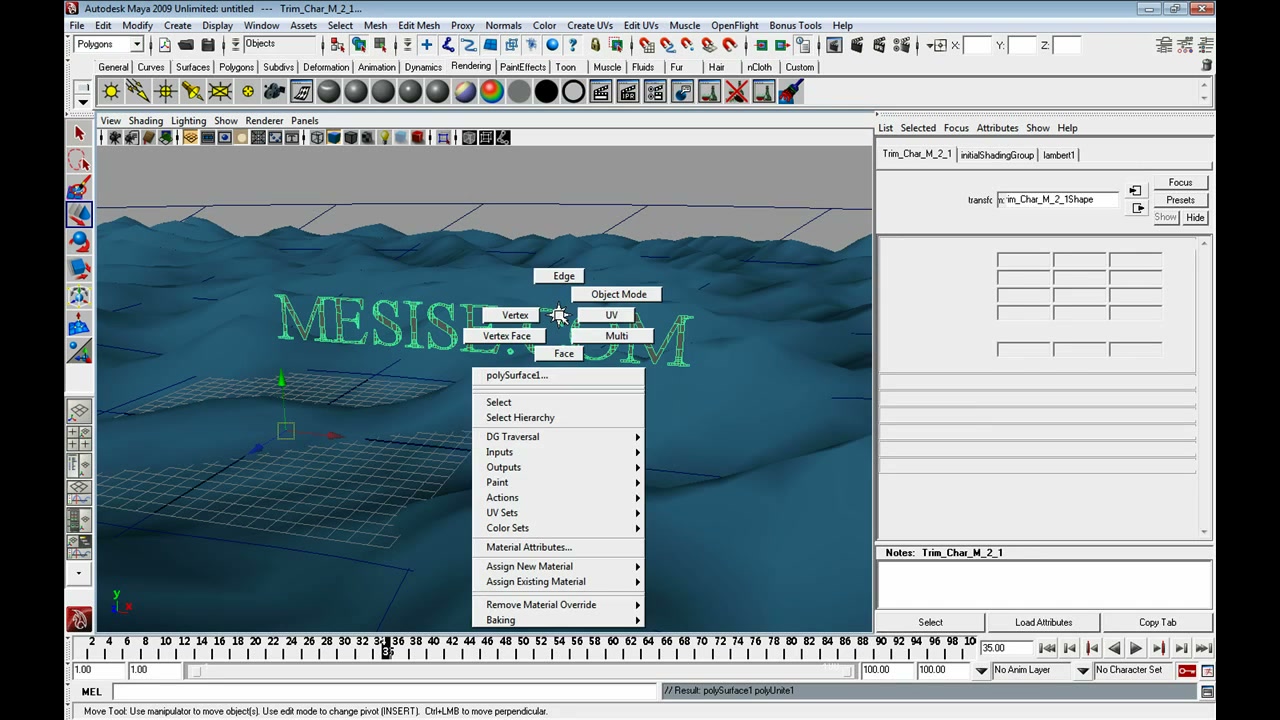Toggle use all lights bulb icon
Image resolution: width=1280 pixels, height=720 pixels.
384,138
